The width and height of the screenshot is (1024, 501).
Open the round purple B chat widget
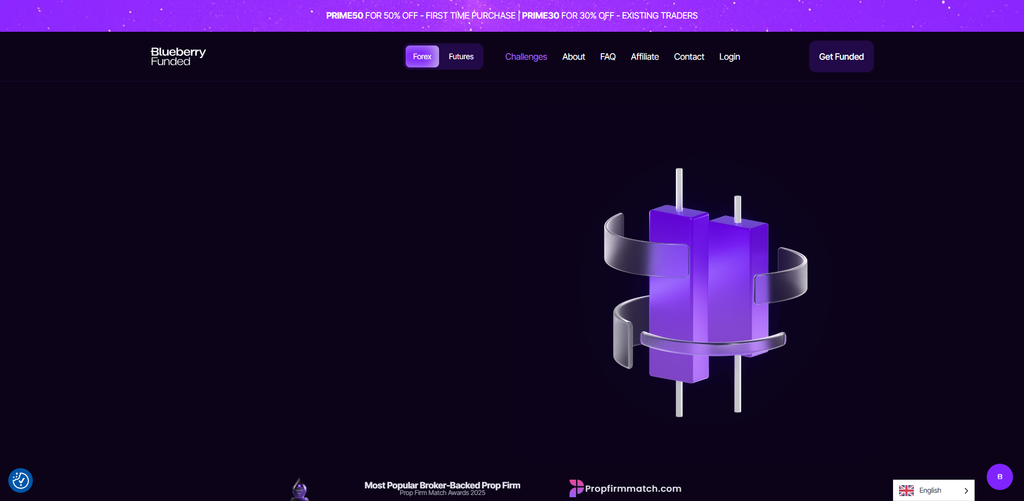point(999,477)
